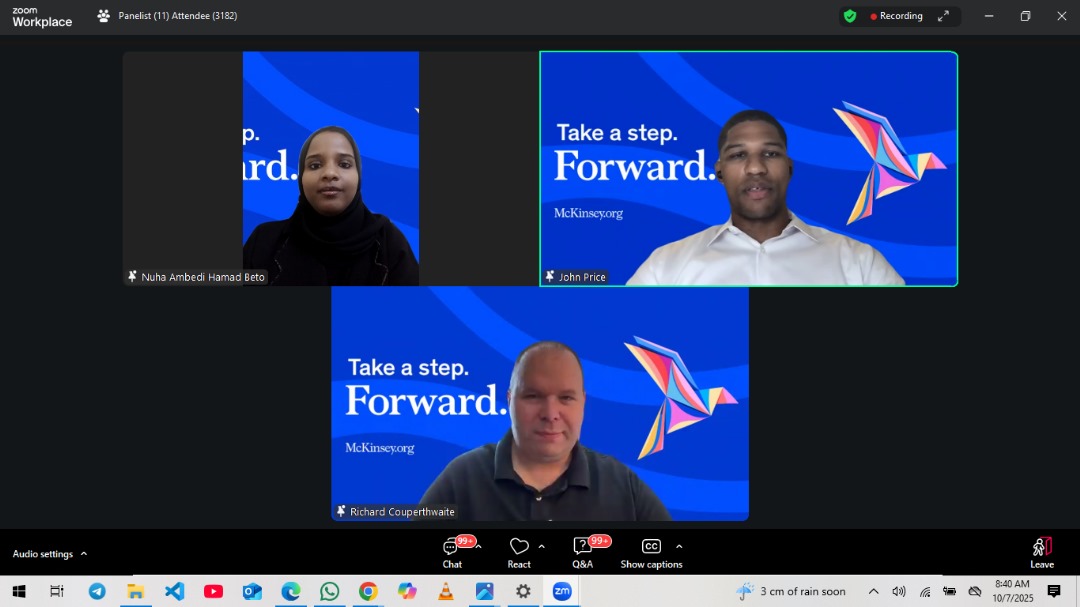Open the Q&A panel
This screenshot has width=1080, height=607.
(x=583, y=553)
